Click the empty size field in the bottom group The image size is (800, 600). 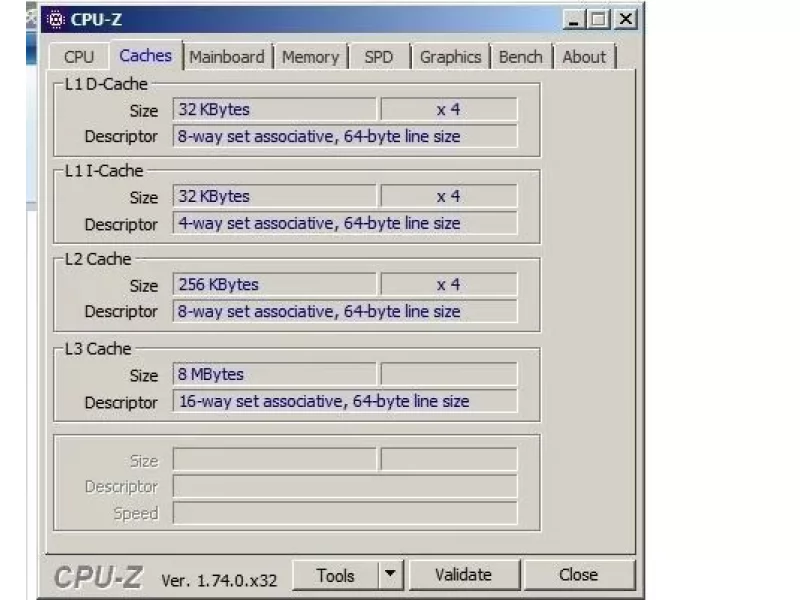(274, 459)
